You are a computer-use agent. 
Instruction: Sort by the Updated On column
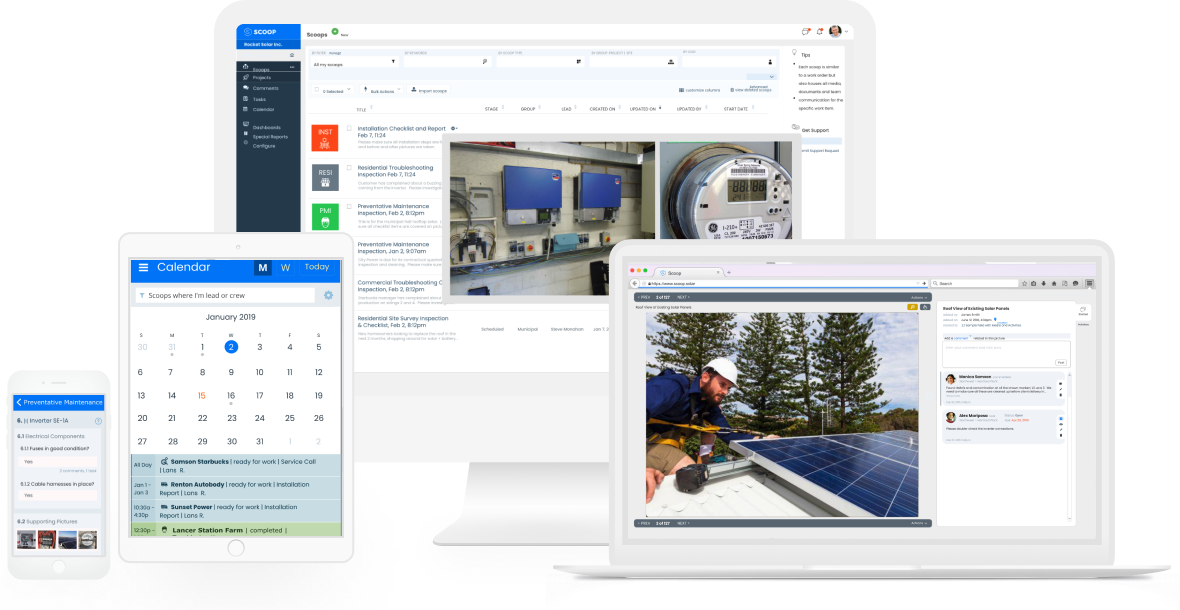tap(643, 109)
